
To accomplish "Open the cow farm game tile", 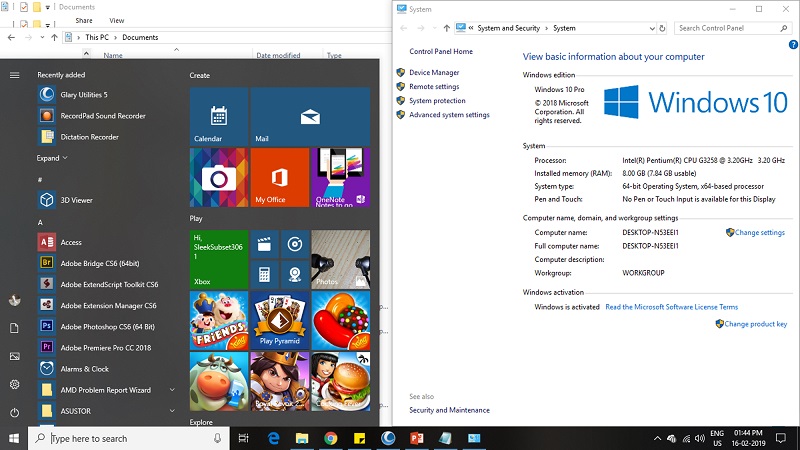I will [x=219, y=382].
